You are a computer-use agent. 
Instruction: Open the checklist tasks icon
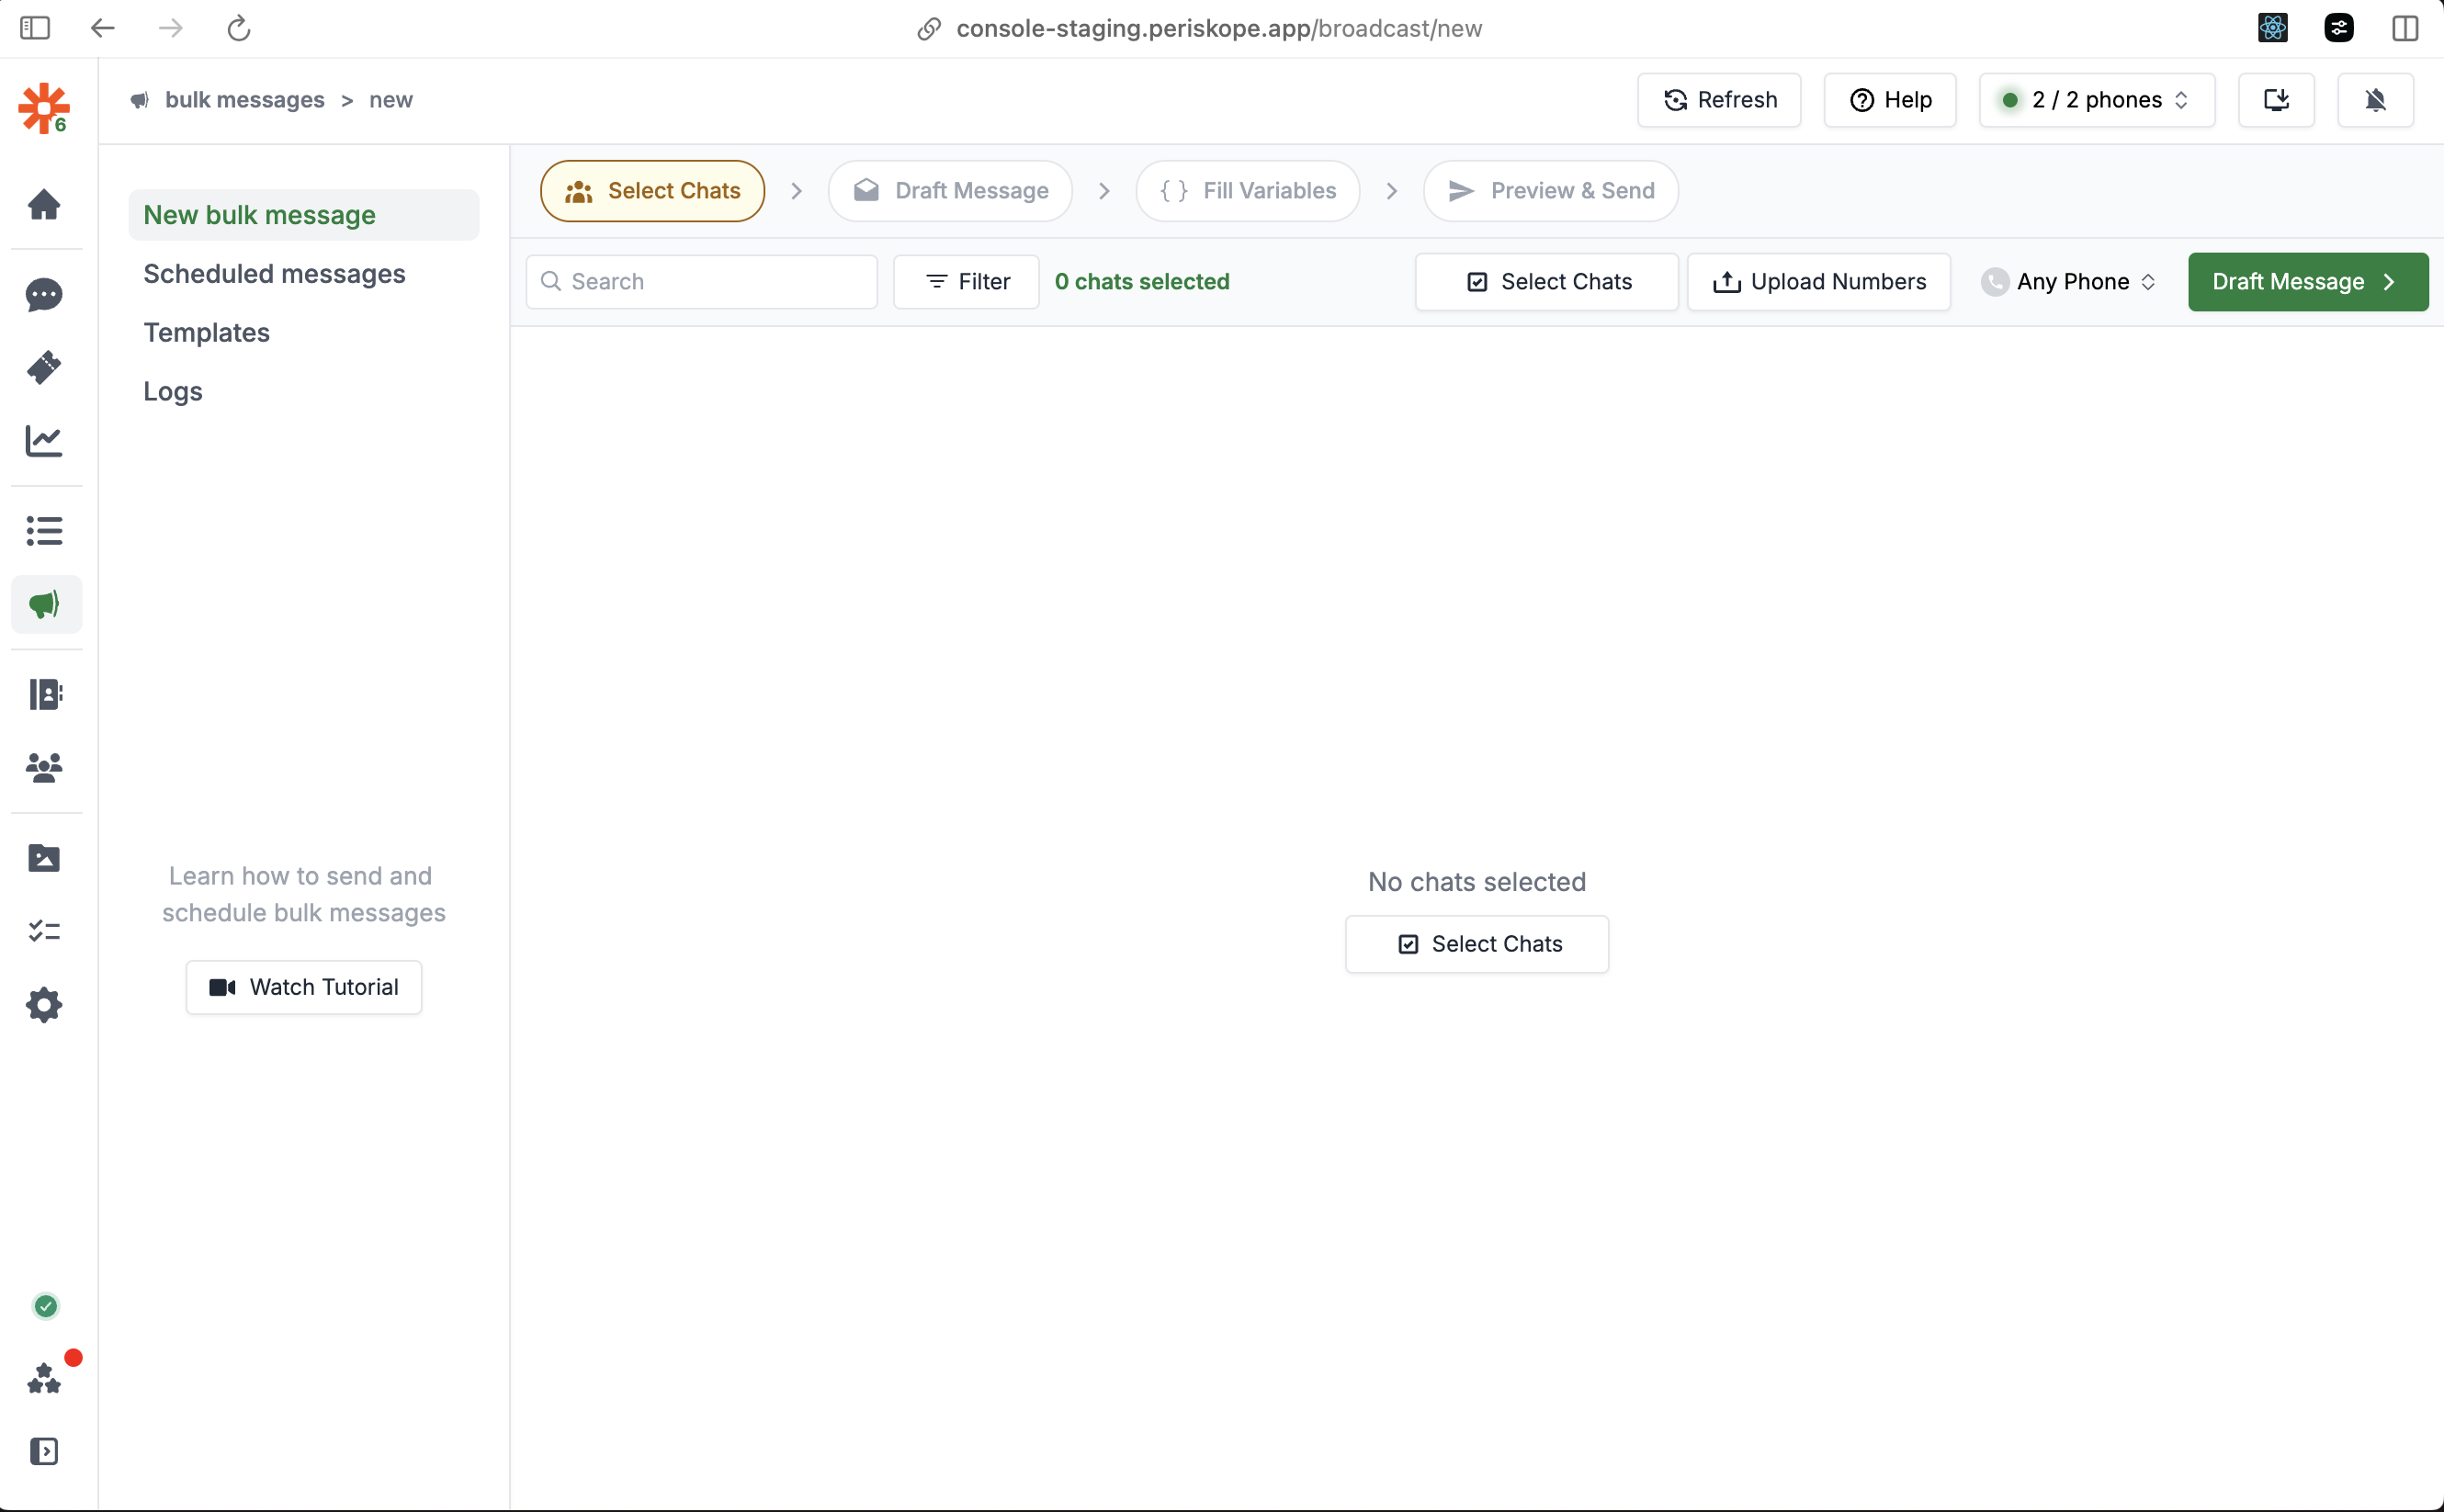[x=44, y=931]
